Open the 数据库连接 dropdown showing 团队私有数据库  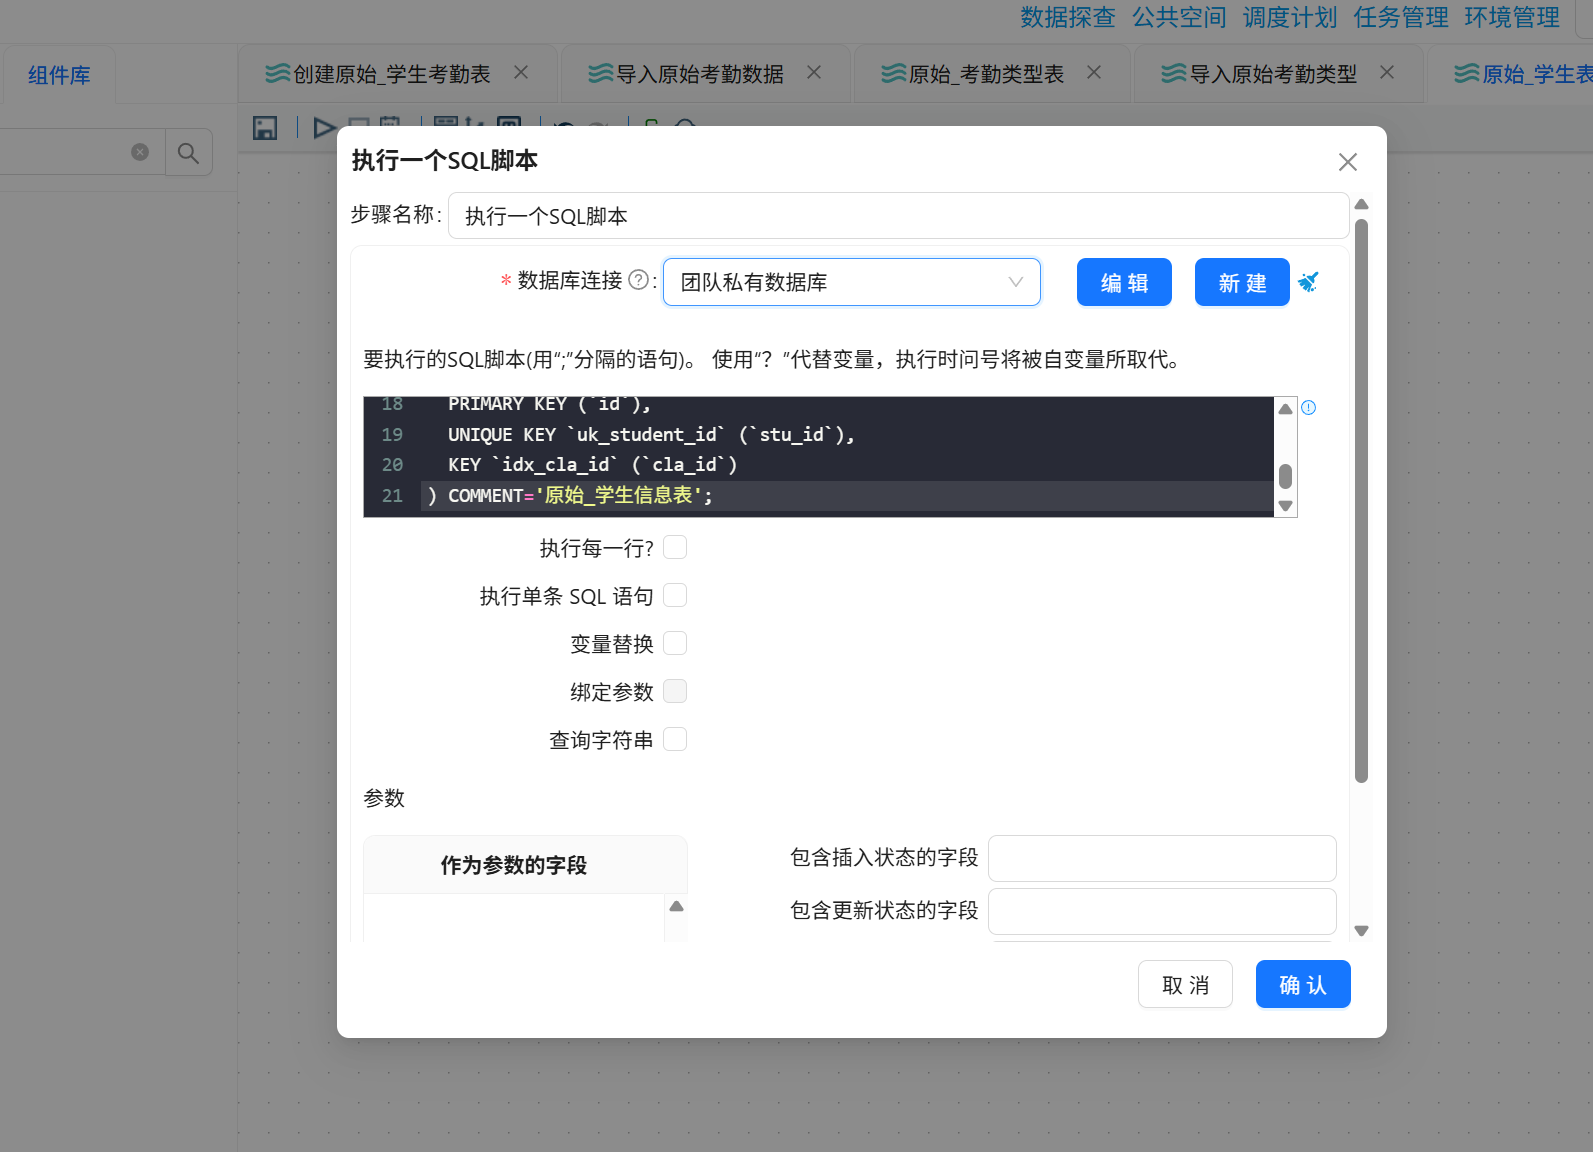point(852,282)
